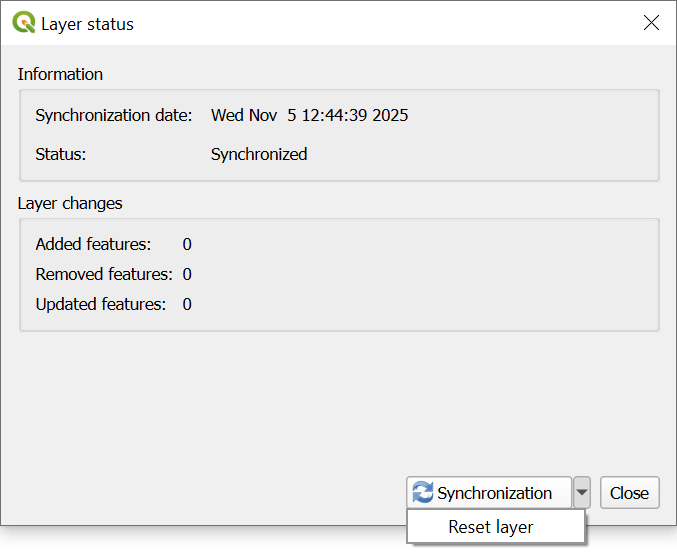Viewport: 677px width, 553px height.
Task: Click the Status label
Action: tap(61, 154)
